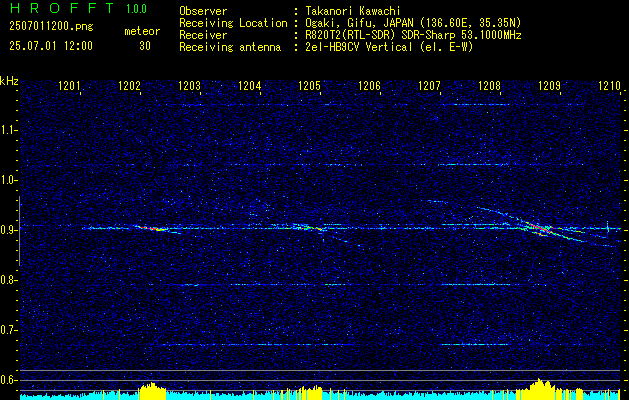Viewport: 629px width, 400px height.
Task: Click the meteor label
Action: (142, 31)
